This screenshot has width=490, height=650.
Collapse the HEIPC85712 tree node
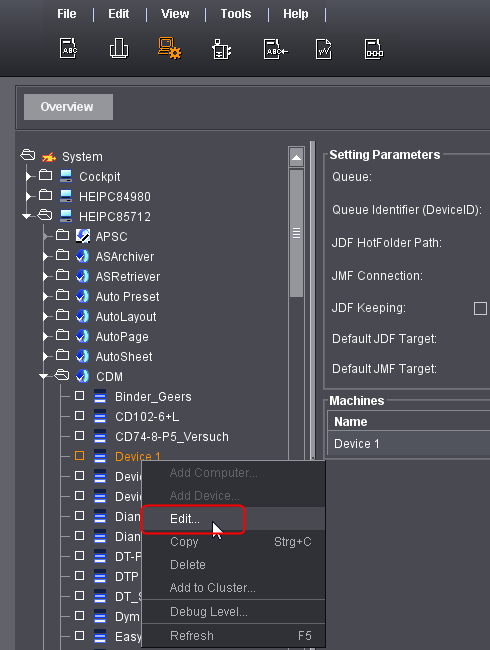click(x=27, y=216)
